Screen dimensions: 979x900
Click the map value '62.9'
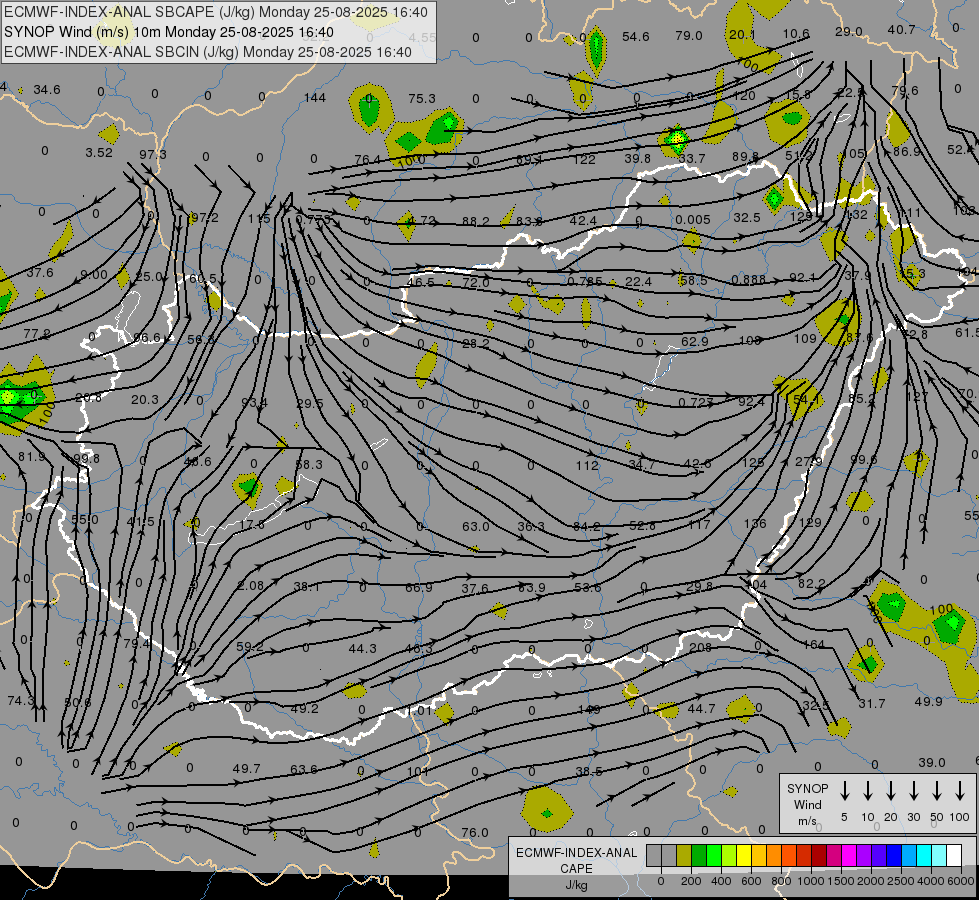click(x=694, y=342)
